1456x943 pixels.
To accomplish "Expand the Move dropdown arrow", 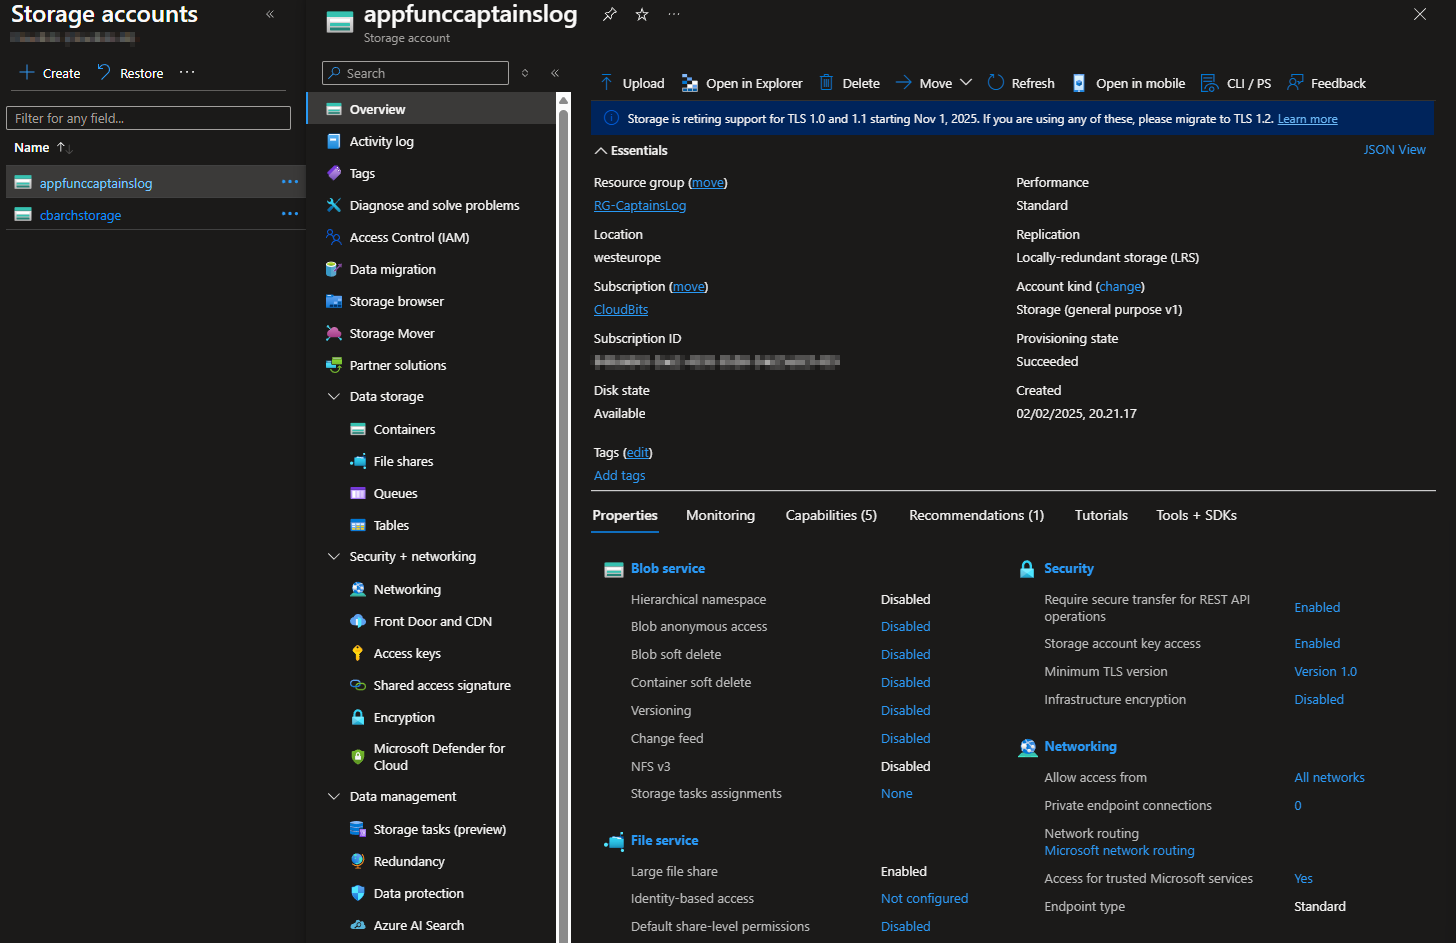I will (966, 83).
